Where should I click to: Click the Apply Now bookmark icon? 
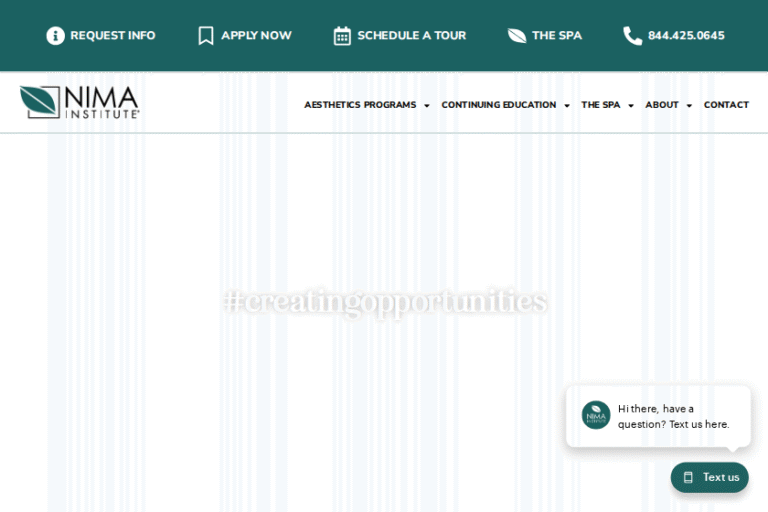[x=206, y=36]
